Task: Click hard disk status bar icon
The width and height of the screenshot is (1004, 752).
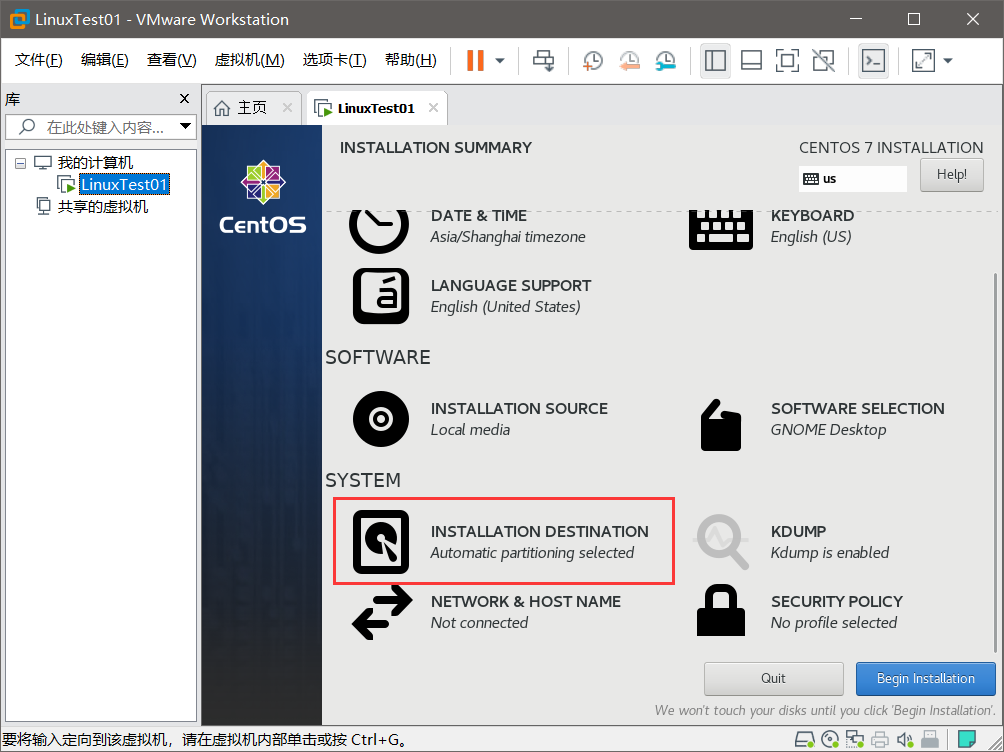Action: tap(805, 740)
